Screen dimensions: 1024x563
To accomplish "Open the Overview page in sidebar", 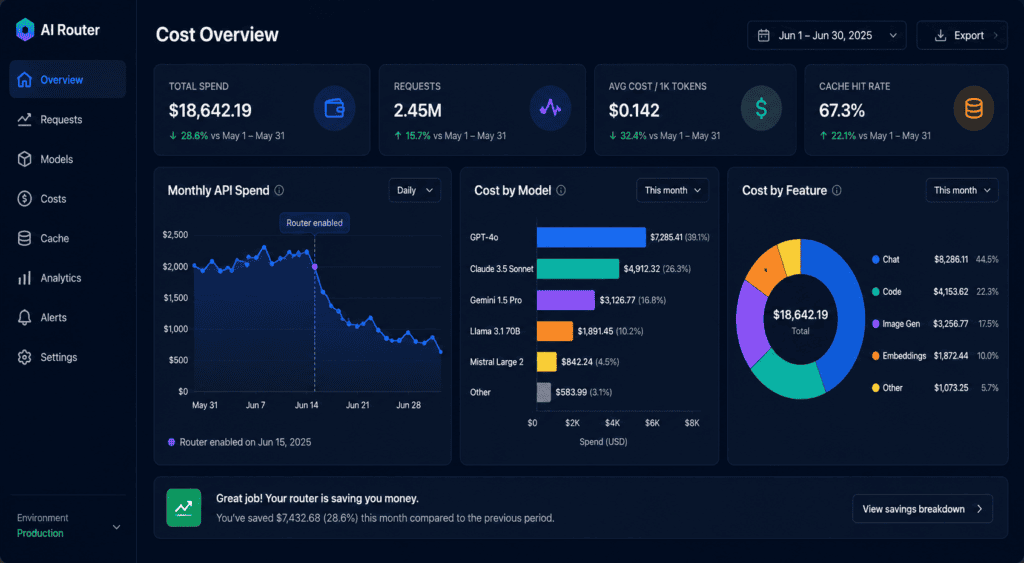I will click(67, 80).
